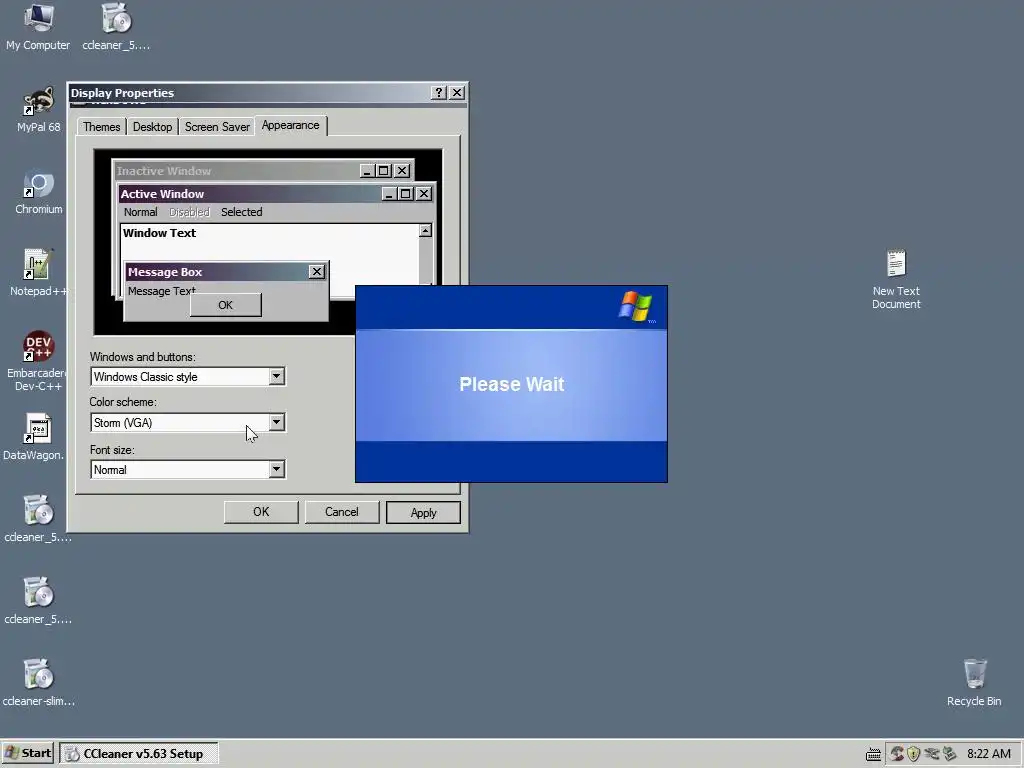Select the DataWagon desktop shortcut
Viewport: 1024px width, 768px height.
pyautogui.click(x=34, y=436)
